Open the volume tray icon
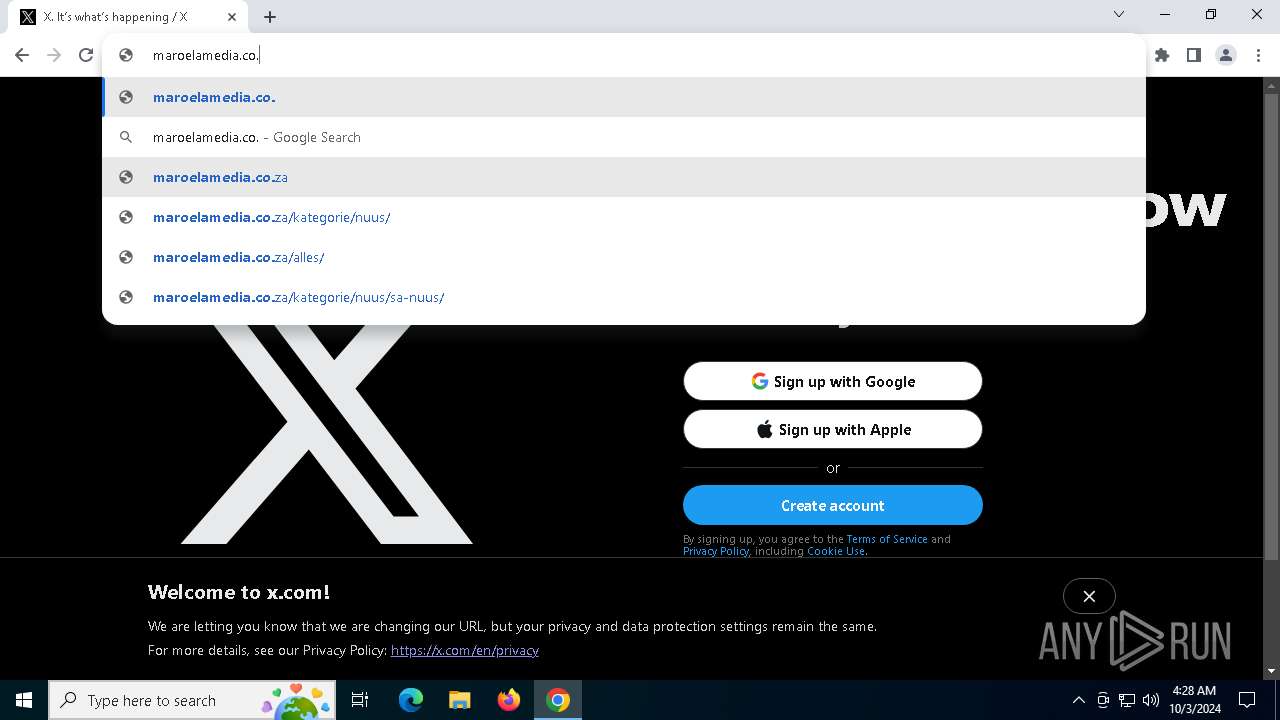This screenshot has width=1280, height=720. [1151, 700]
